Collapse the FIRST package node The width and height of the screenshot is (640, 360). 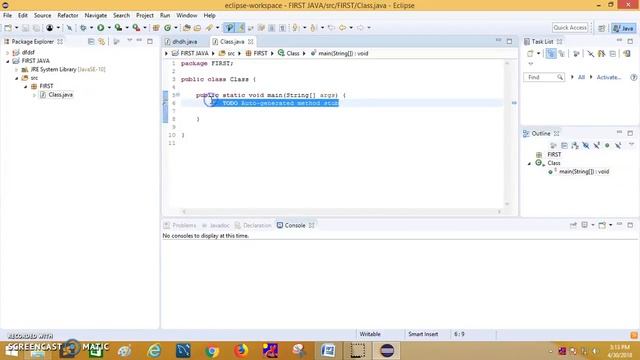click(25, 87)
